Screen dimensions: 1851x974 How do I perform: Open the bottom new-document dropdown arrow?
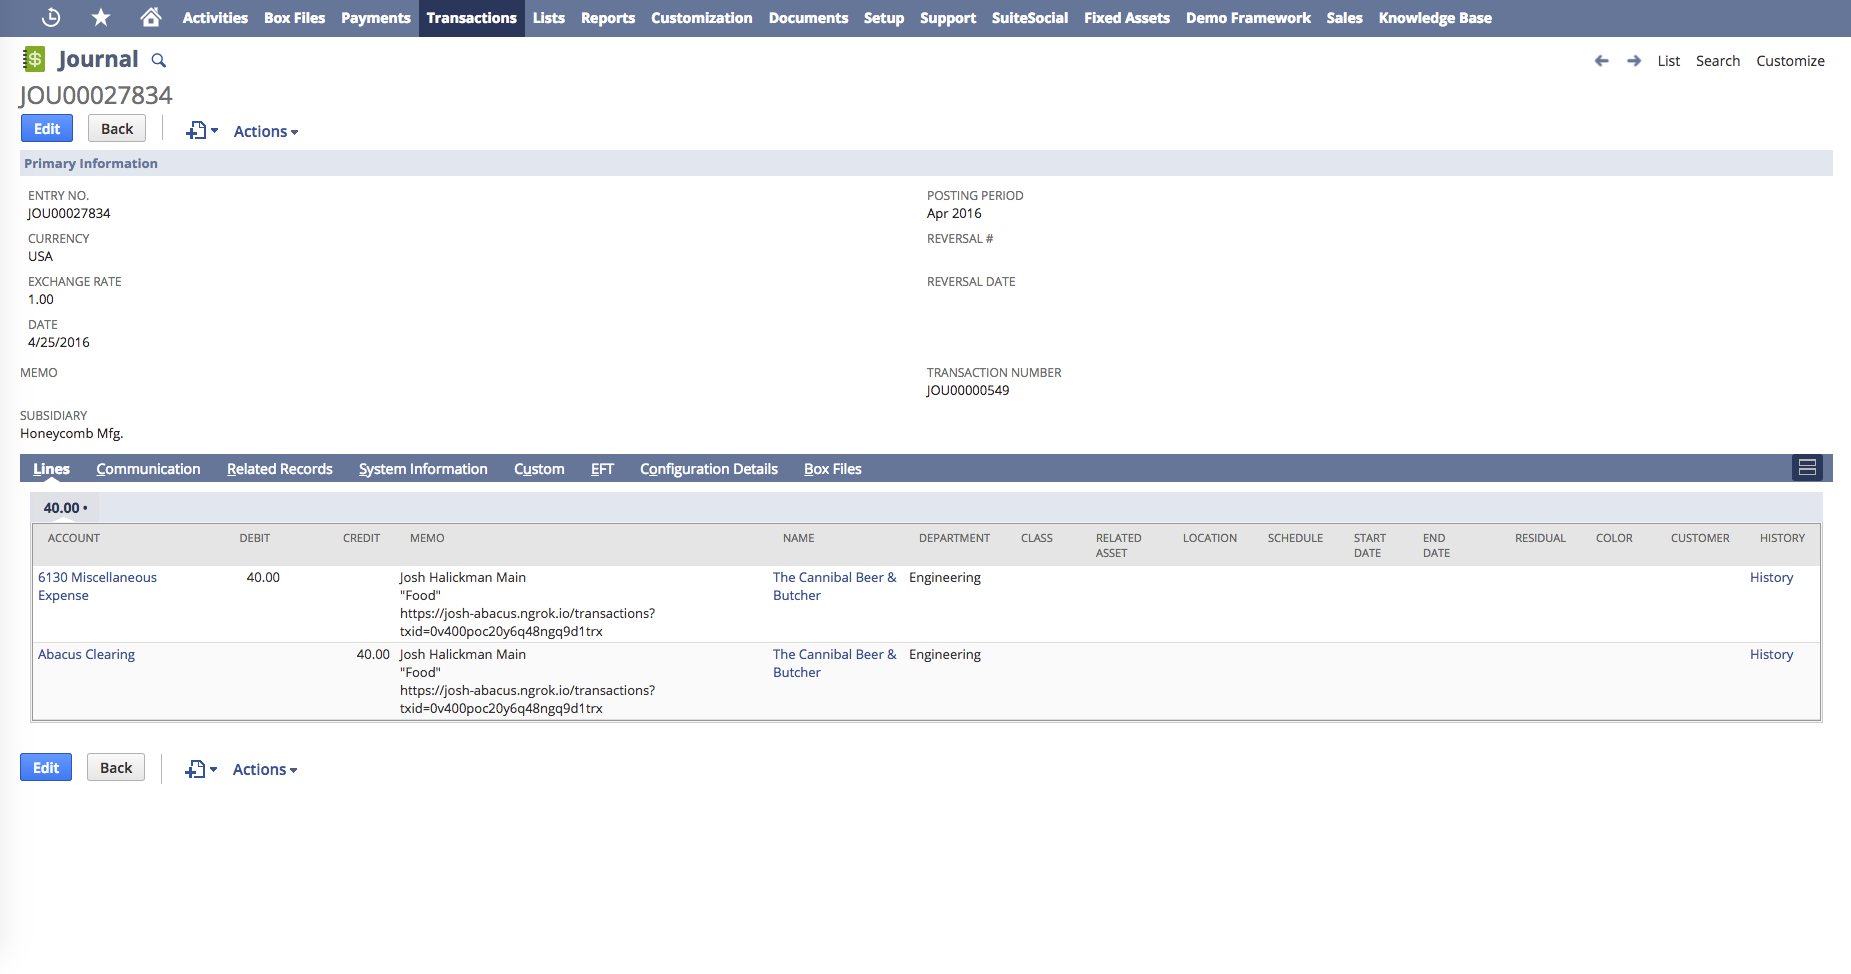coord(213,770)
